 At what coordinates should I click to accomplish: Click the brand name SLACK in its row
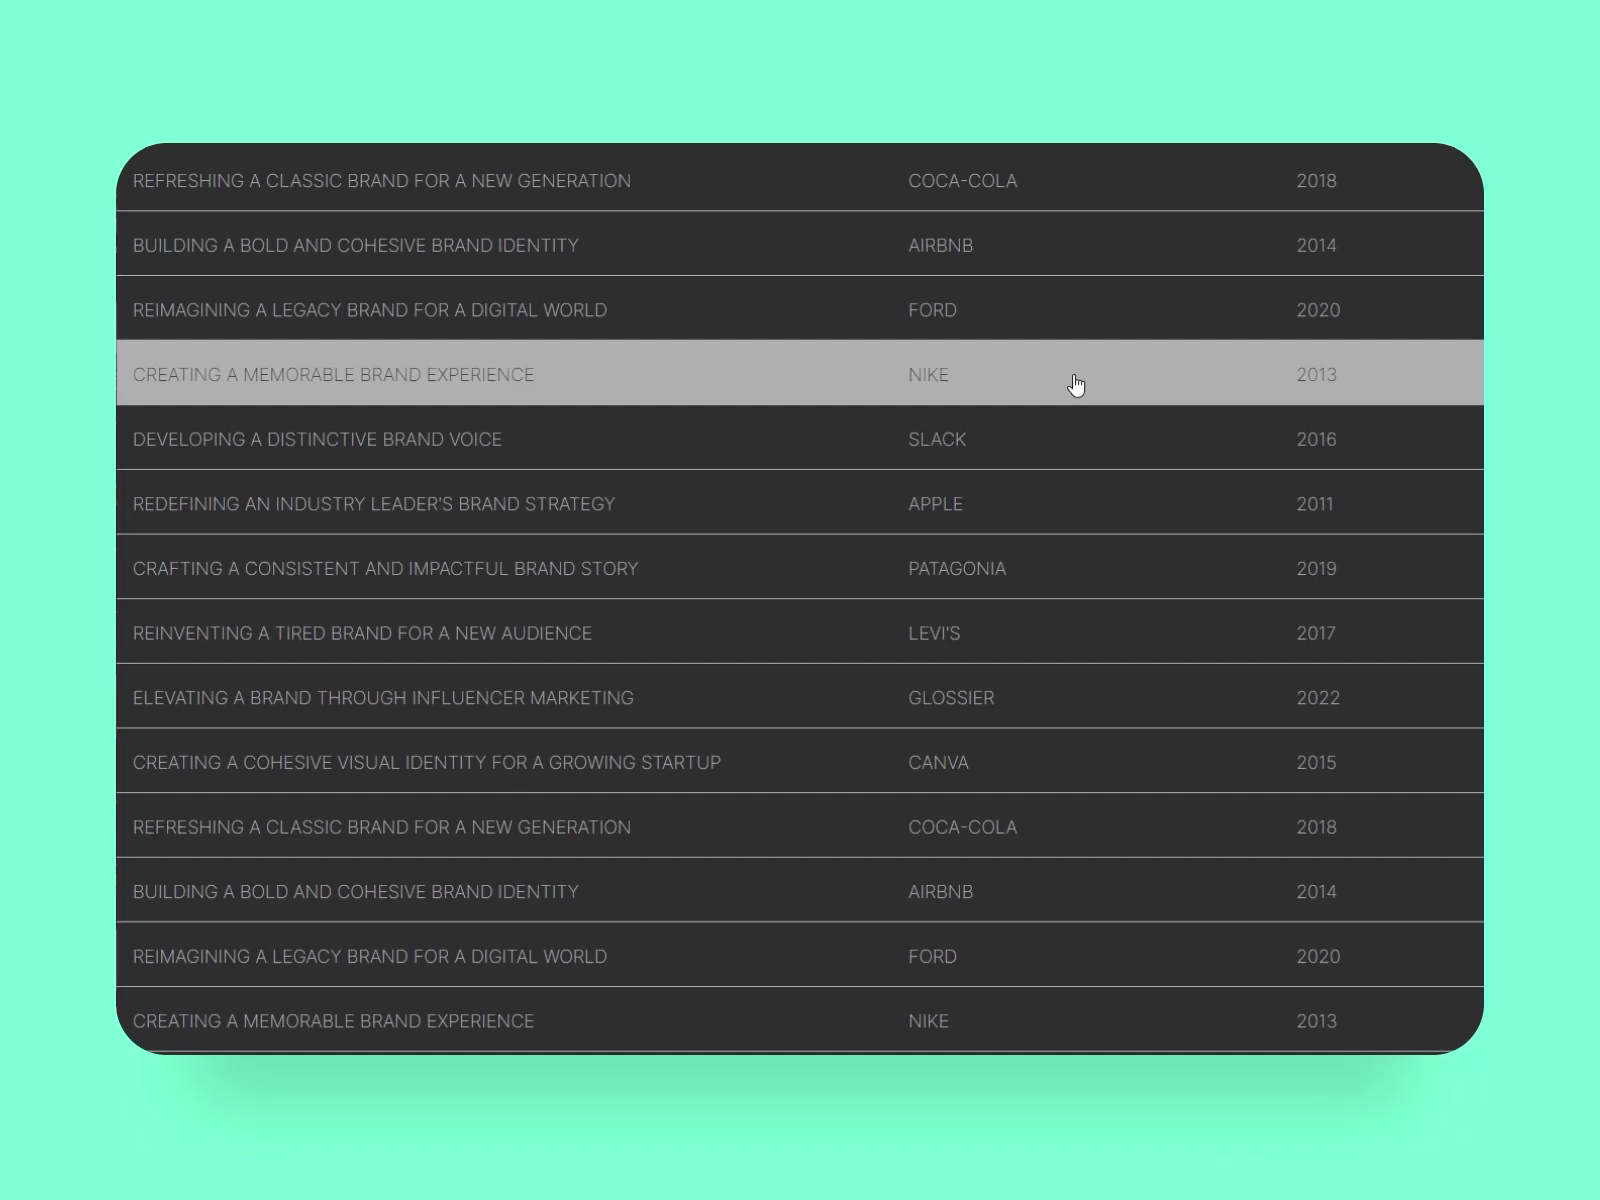(936, 439)
